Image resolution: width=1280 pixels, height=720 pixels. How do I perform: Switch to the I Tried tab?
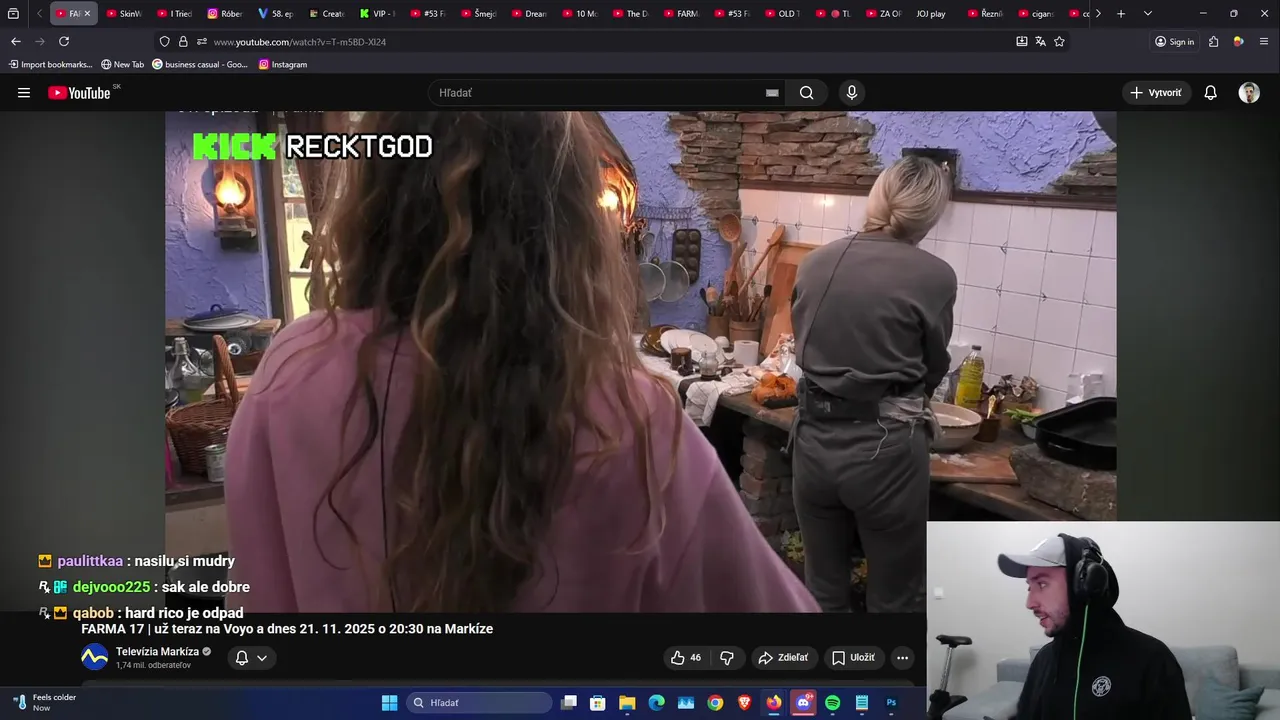[x=174, y=13]
